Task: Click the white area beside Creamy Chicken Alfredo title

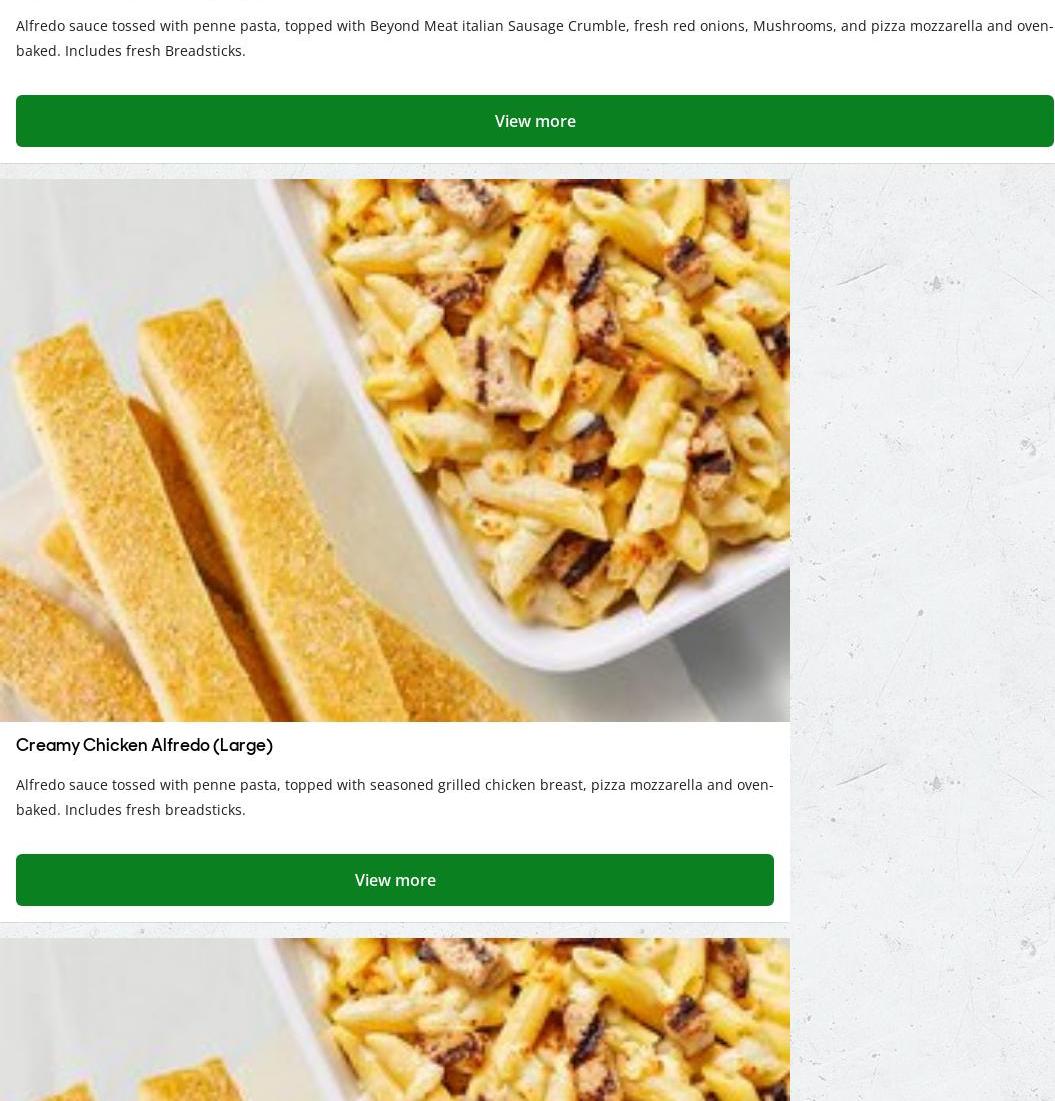Action: coord(527,745)
